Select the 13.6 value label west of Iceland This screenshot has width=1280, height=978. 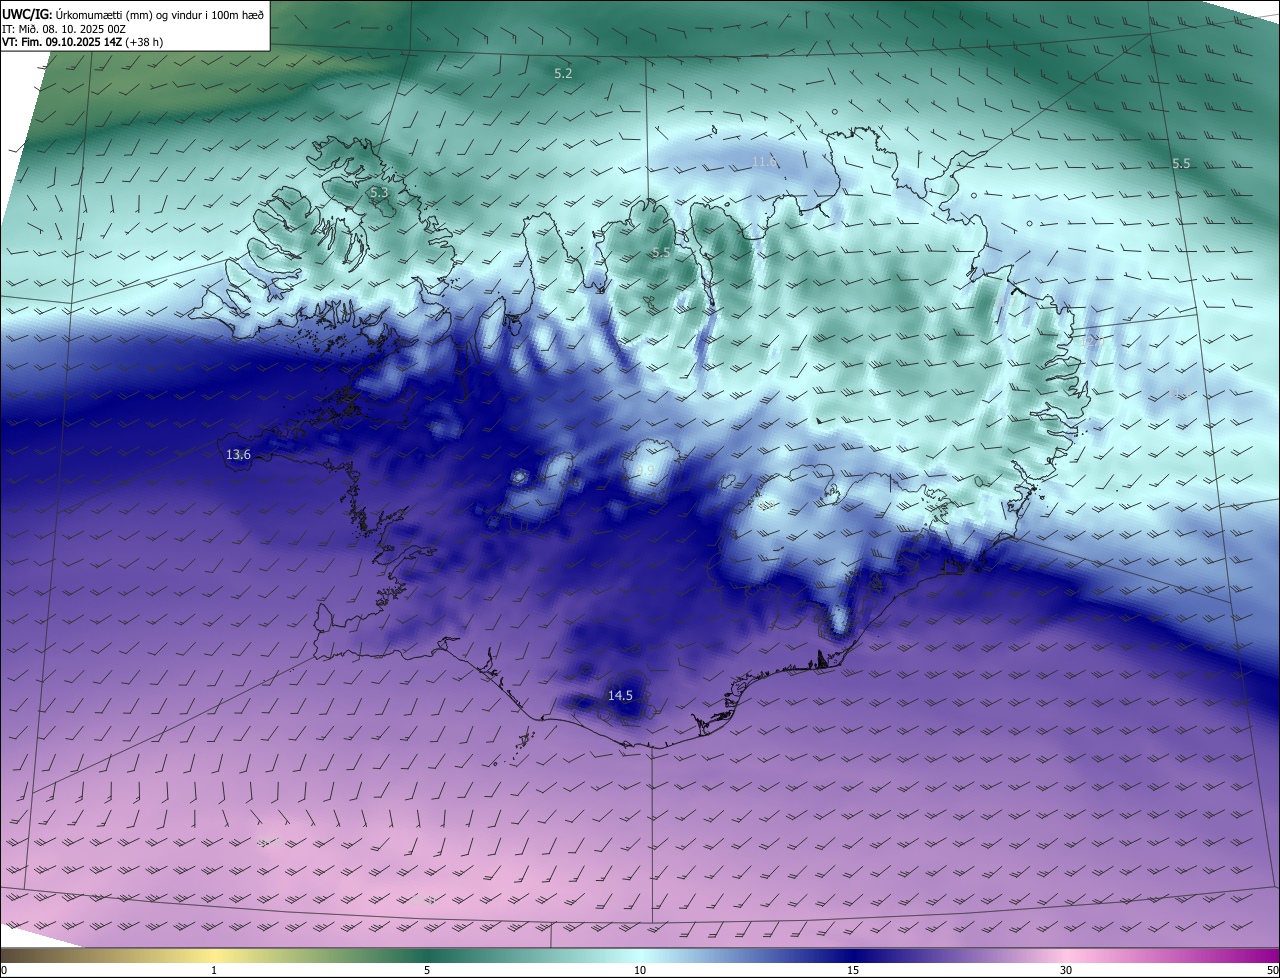pyautogui.click(x=238, y=455)
